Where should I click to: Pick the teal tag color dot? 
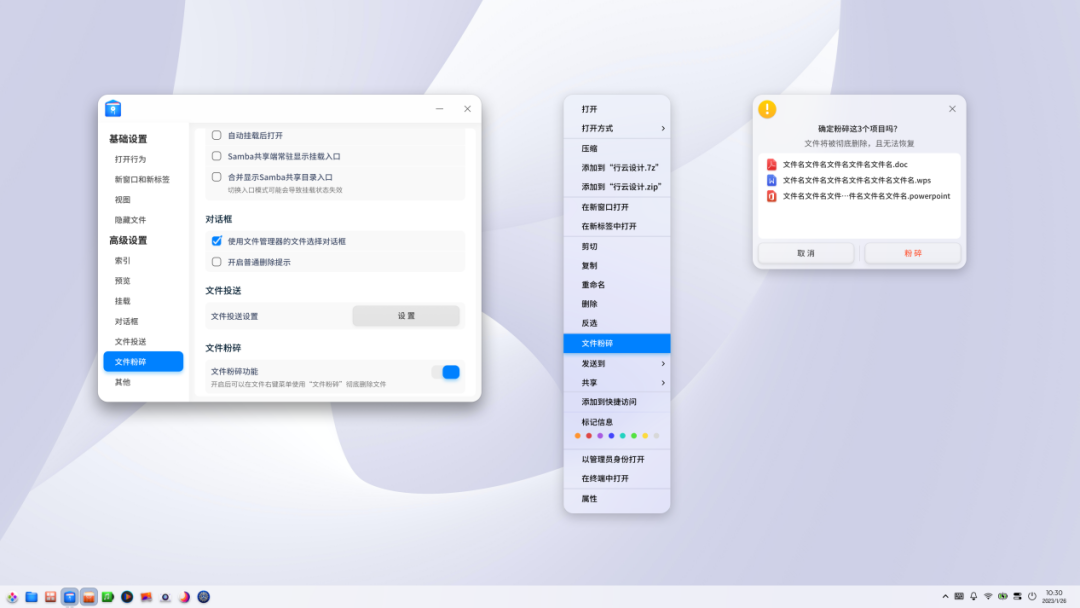pos(623,436)
